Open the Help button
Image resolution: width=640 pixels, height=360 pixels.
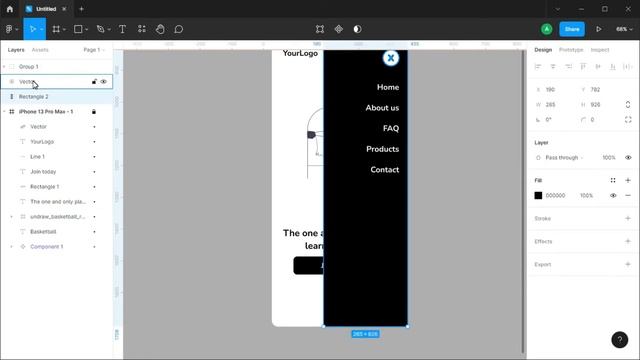point(620,340)
